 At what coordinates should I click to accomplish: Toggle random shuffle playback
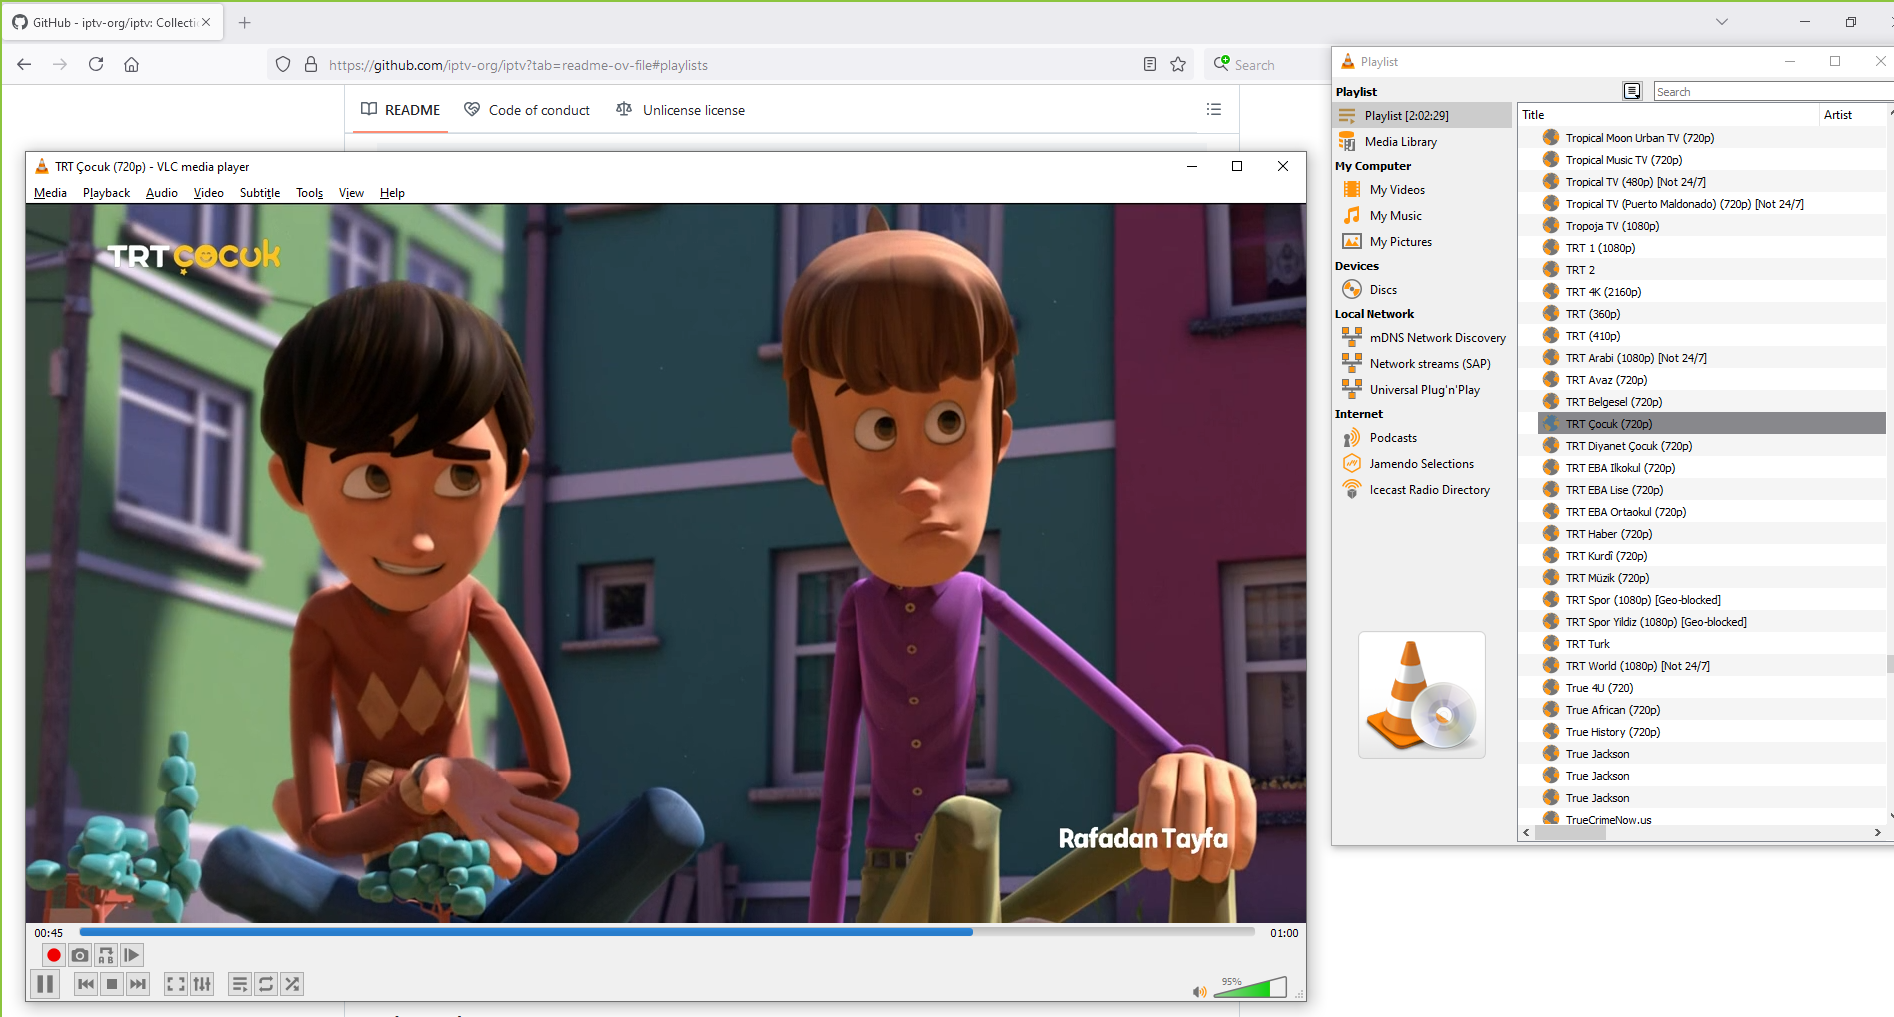(292, 984)
